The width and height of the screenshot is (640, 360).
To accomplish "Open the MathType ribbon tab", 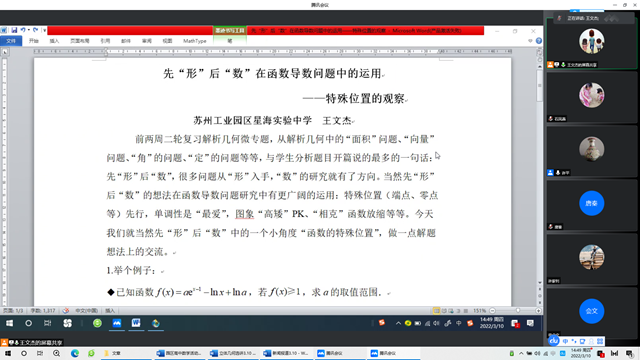I will (x=195, y=41).
